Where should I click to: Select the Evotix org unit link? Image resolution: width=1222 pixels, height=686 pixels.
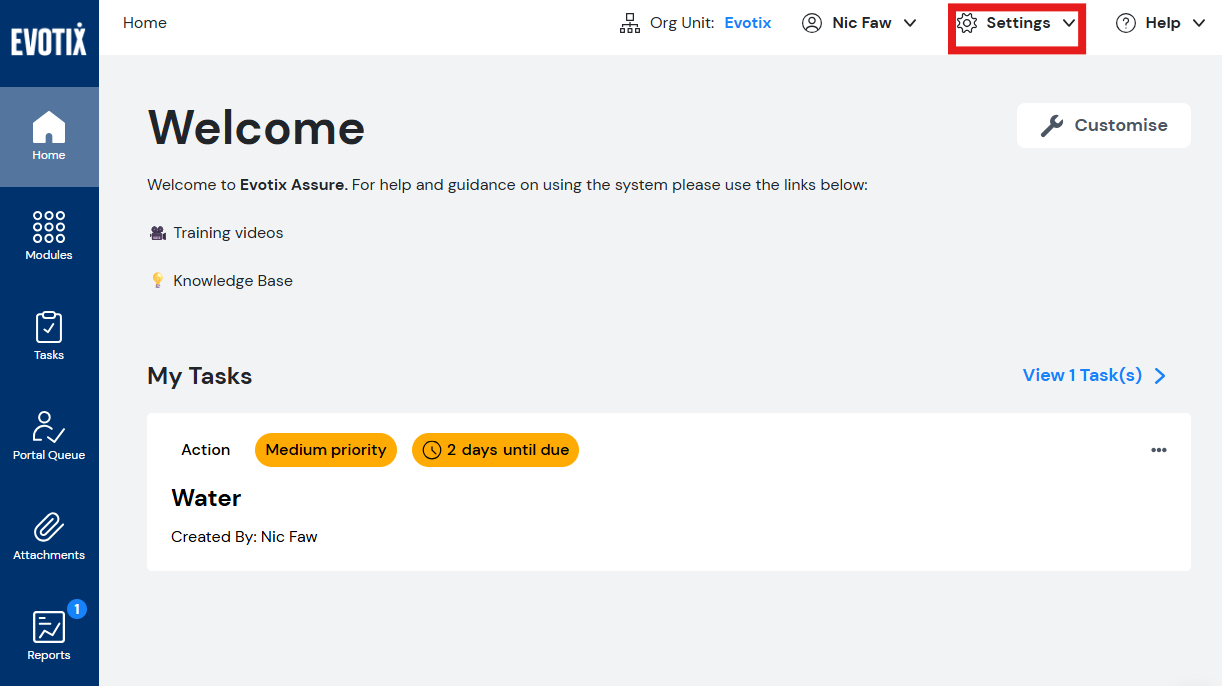748,23
